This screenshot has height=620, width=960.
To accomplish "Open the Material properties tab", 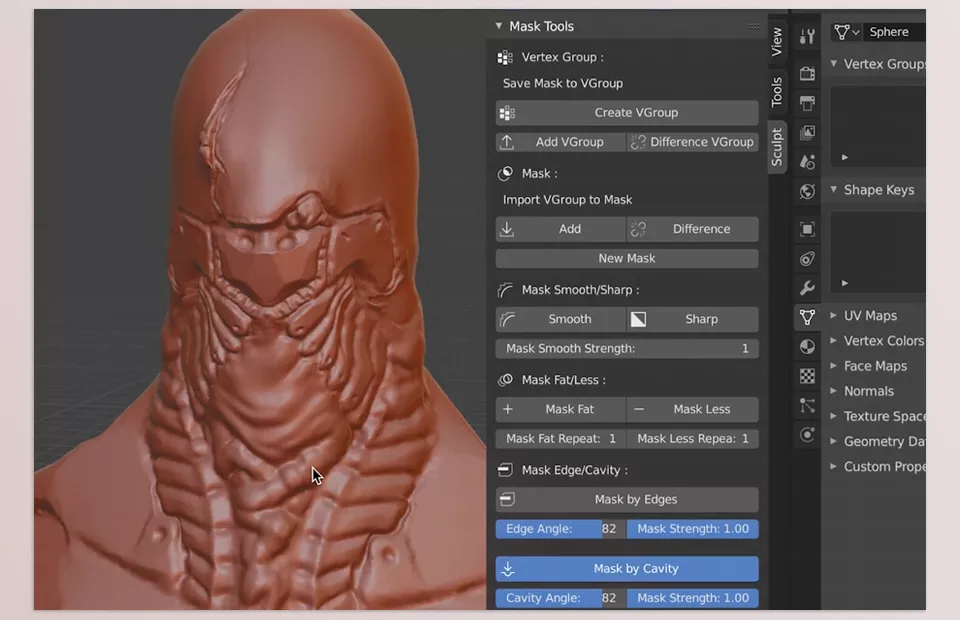I will click(x=807, y=346).
